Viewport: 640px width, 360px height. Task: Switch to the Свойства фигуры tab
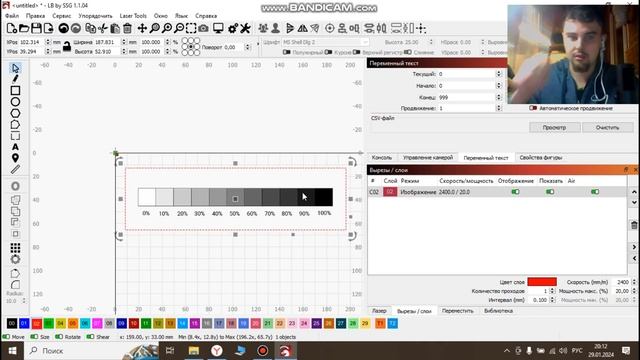540,158
